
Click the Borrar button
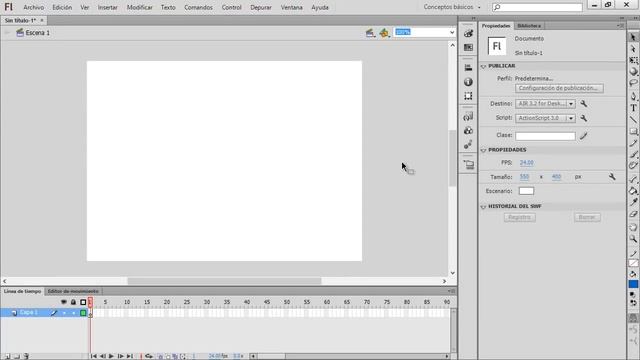587,217
